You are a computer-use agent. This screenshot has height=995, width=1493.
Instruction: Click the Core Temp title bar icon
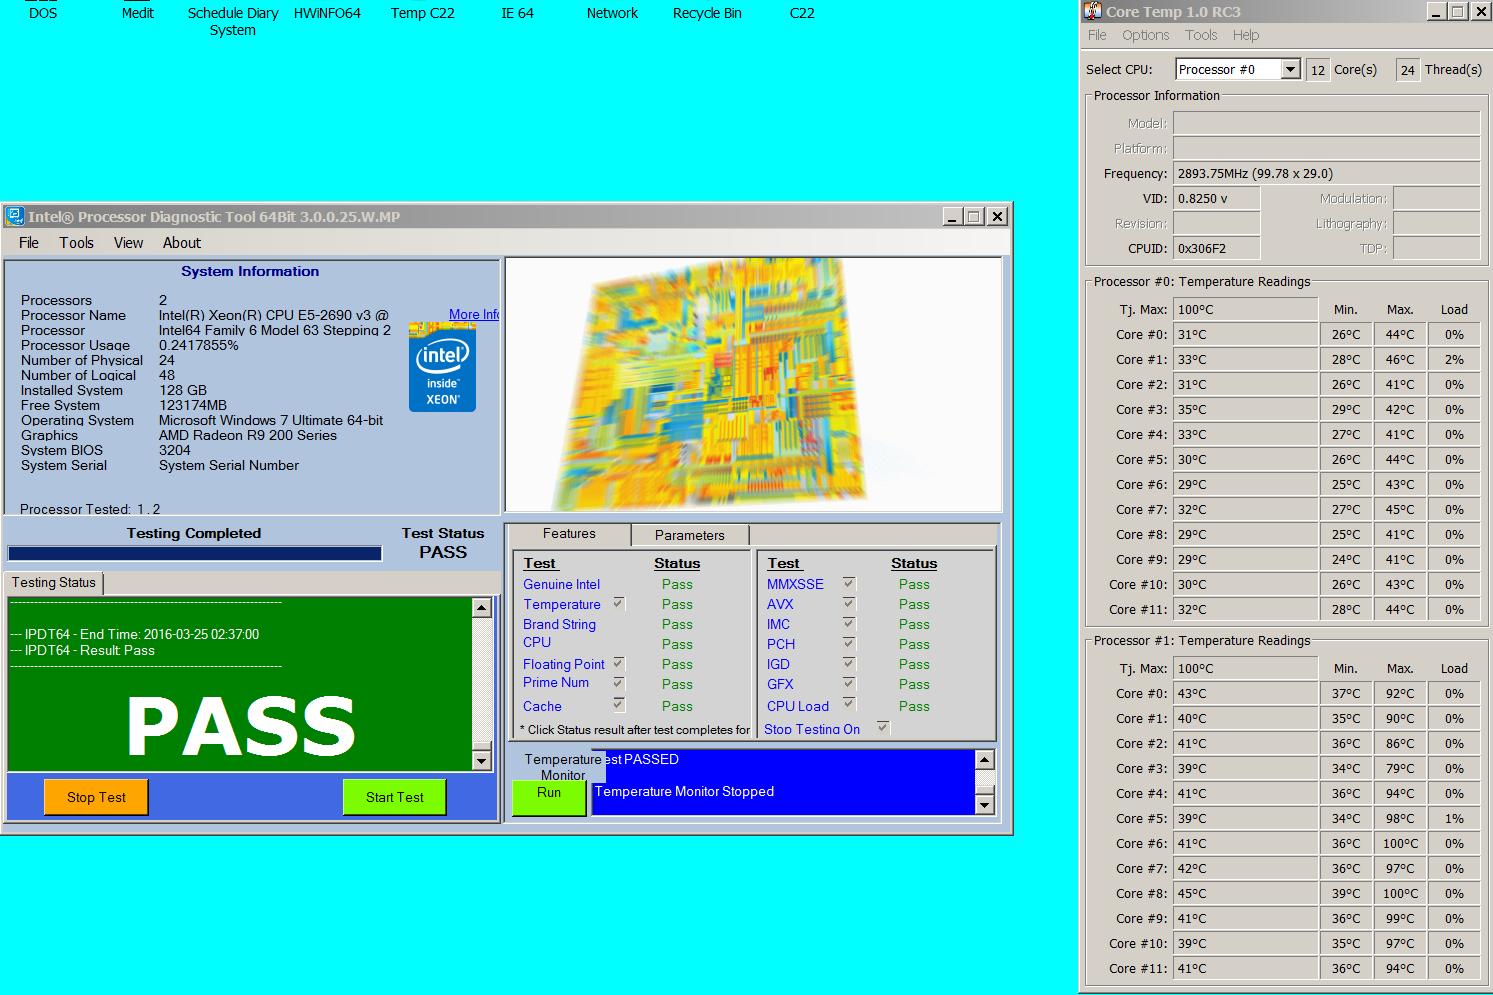click(1093, 12)
